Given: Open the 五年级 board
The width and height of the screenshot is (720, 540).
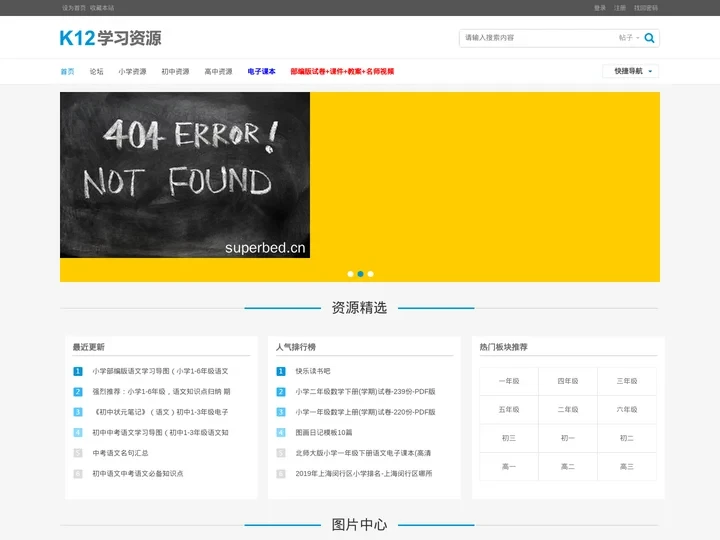Looking at the screenshot, I should (509, 410).
